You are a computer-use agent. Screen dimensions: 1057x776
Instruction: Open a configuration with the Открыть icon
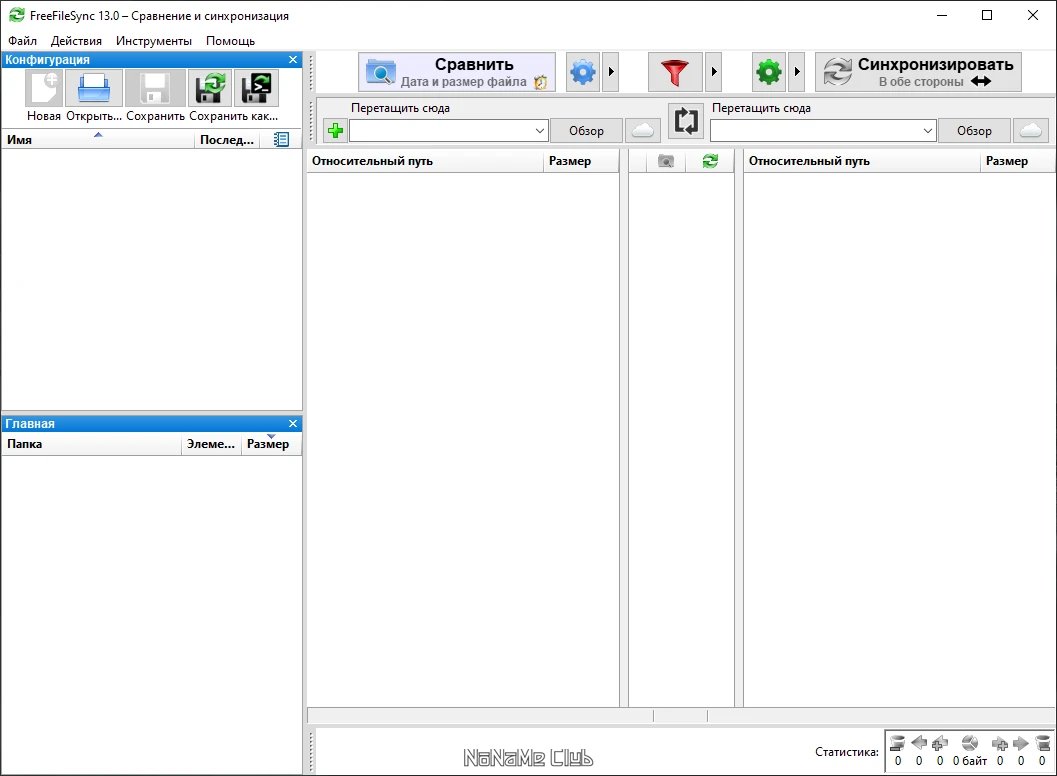click(94, 88)
